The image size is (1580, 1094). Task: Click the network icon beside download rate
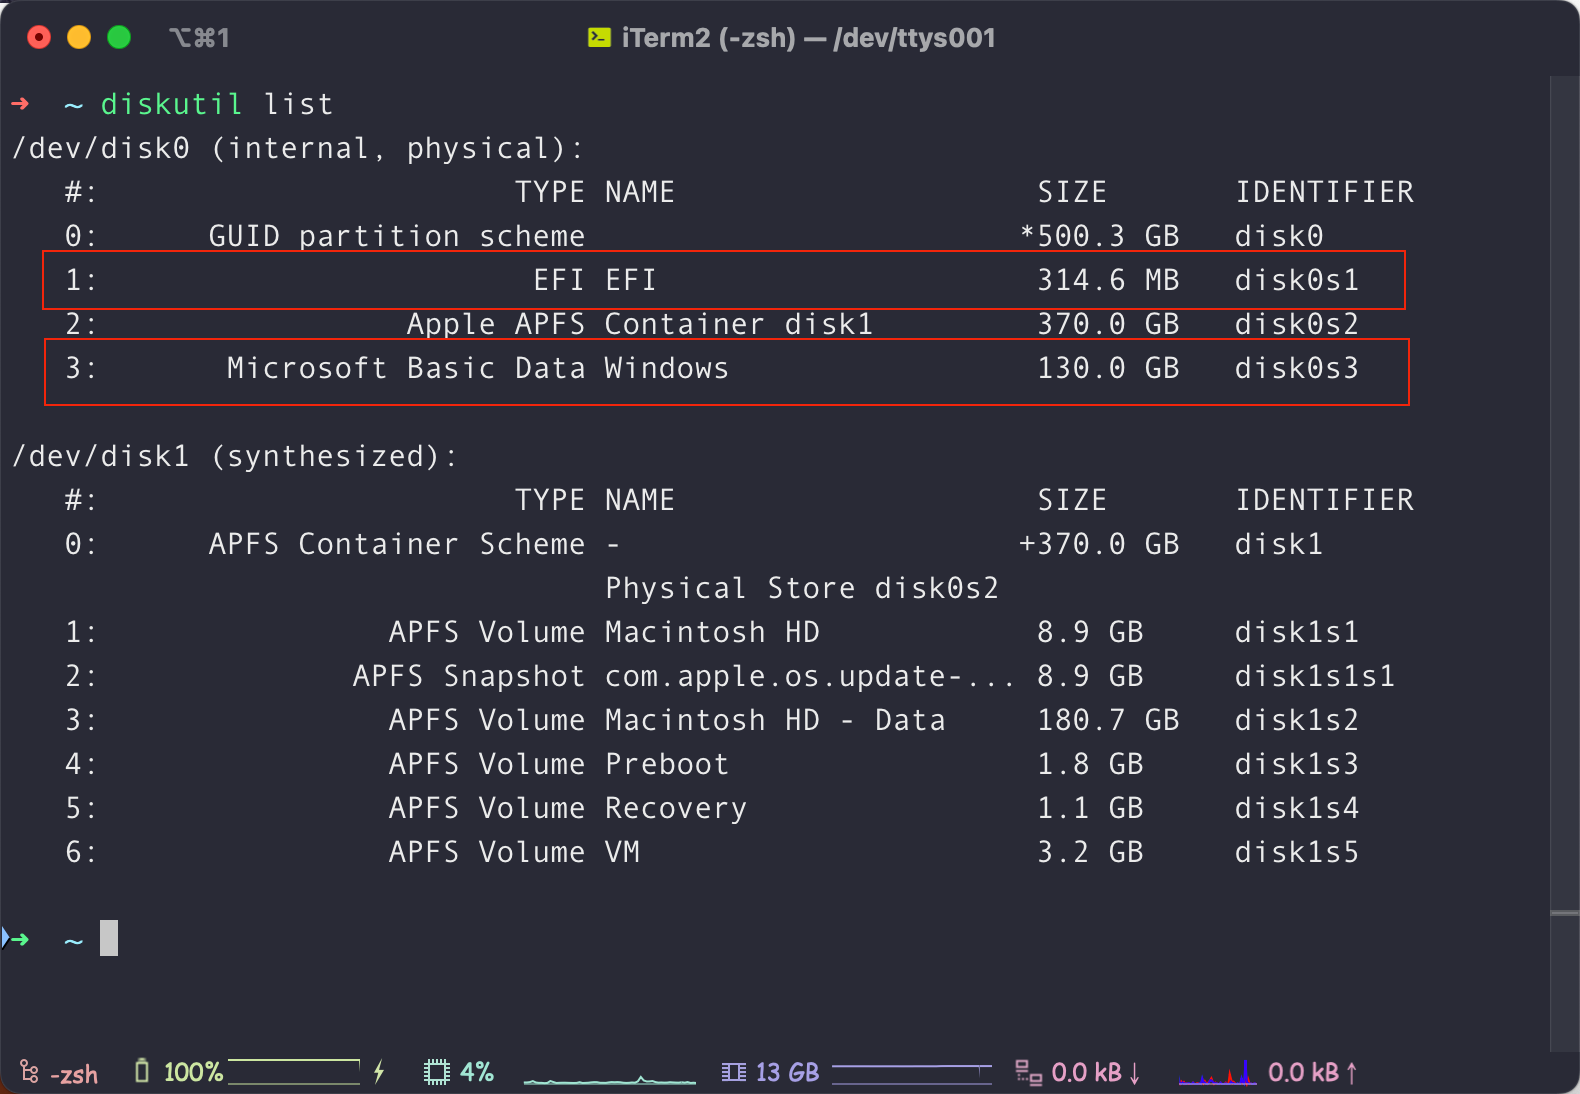click(x=1028, y=1073)
